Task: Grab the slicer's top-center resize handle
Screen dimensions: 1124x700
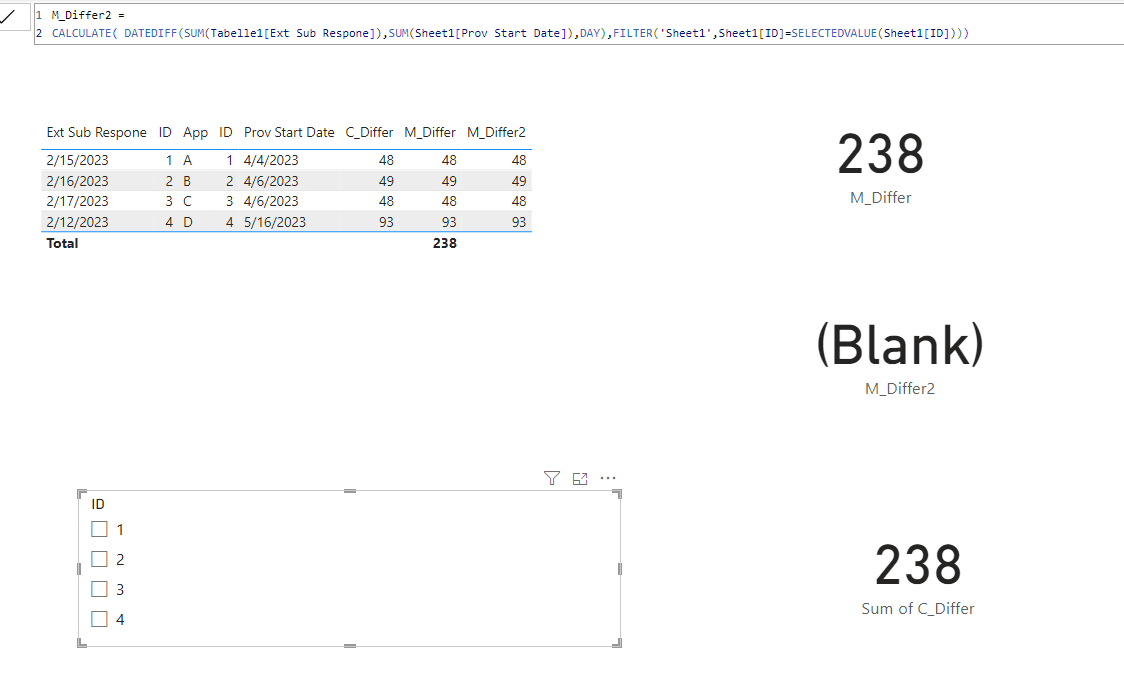Action: tap(350, 492)
